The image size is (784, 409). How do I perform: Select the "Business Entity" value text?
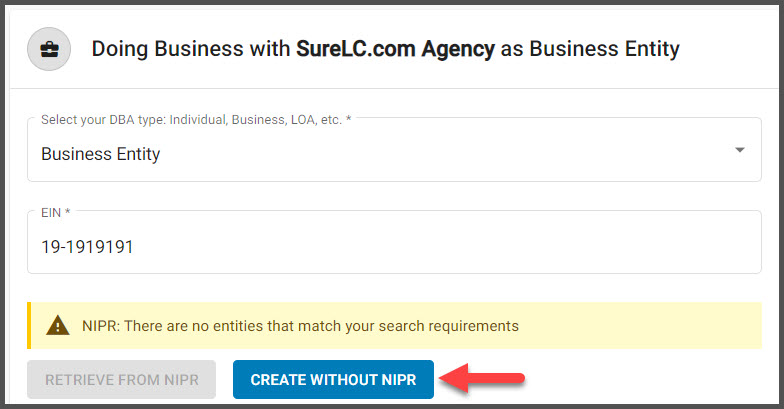(100, 154)
